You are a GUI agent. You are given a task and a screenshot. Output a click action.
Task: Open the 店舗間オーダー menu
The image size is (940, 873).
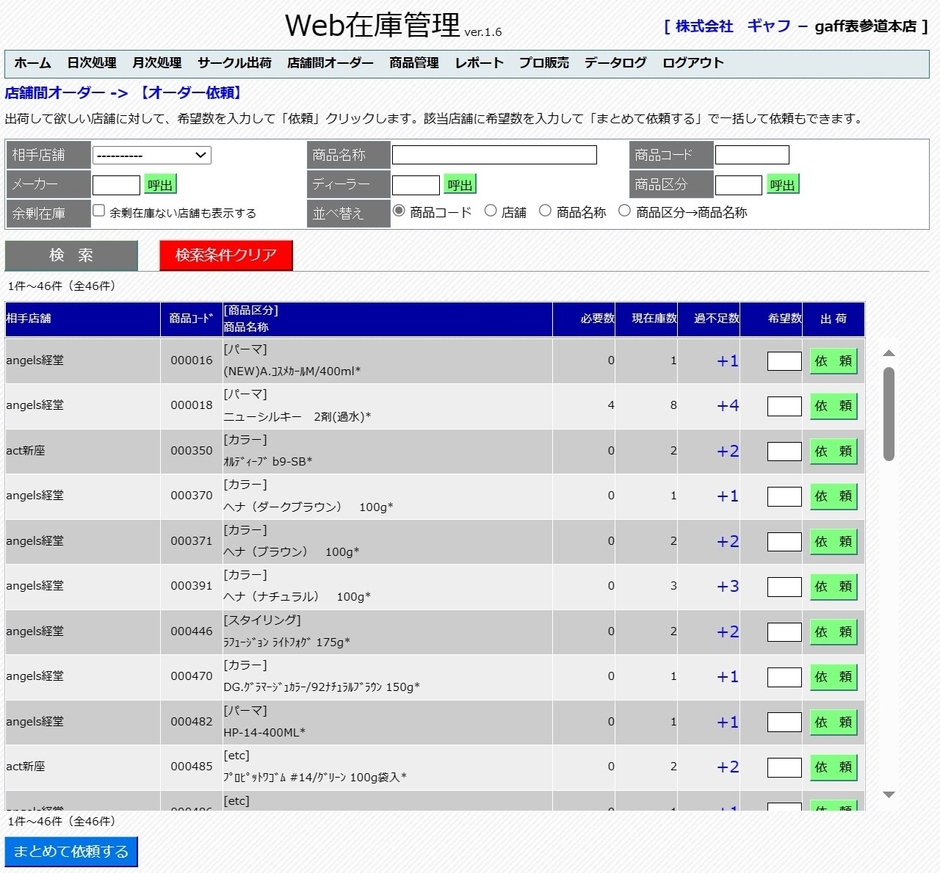tap(330, 63)
